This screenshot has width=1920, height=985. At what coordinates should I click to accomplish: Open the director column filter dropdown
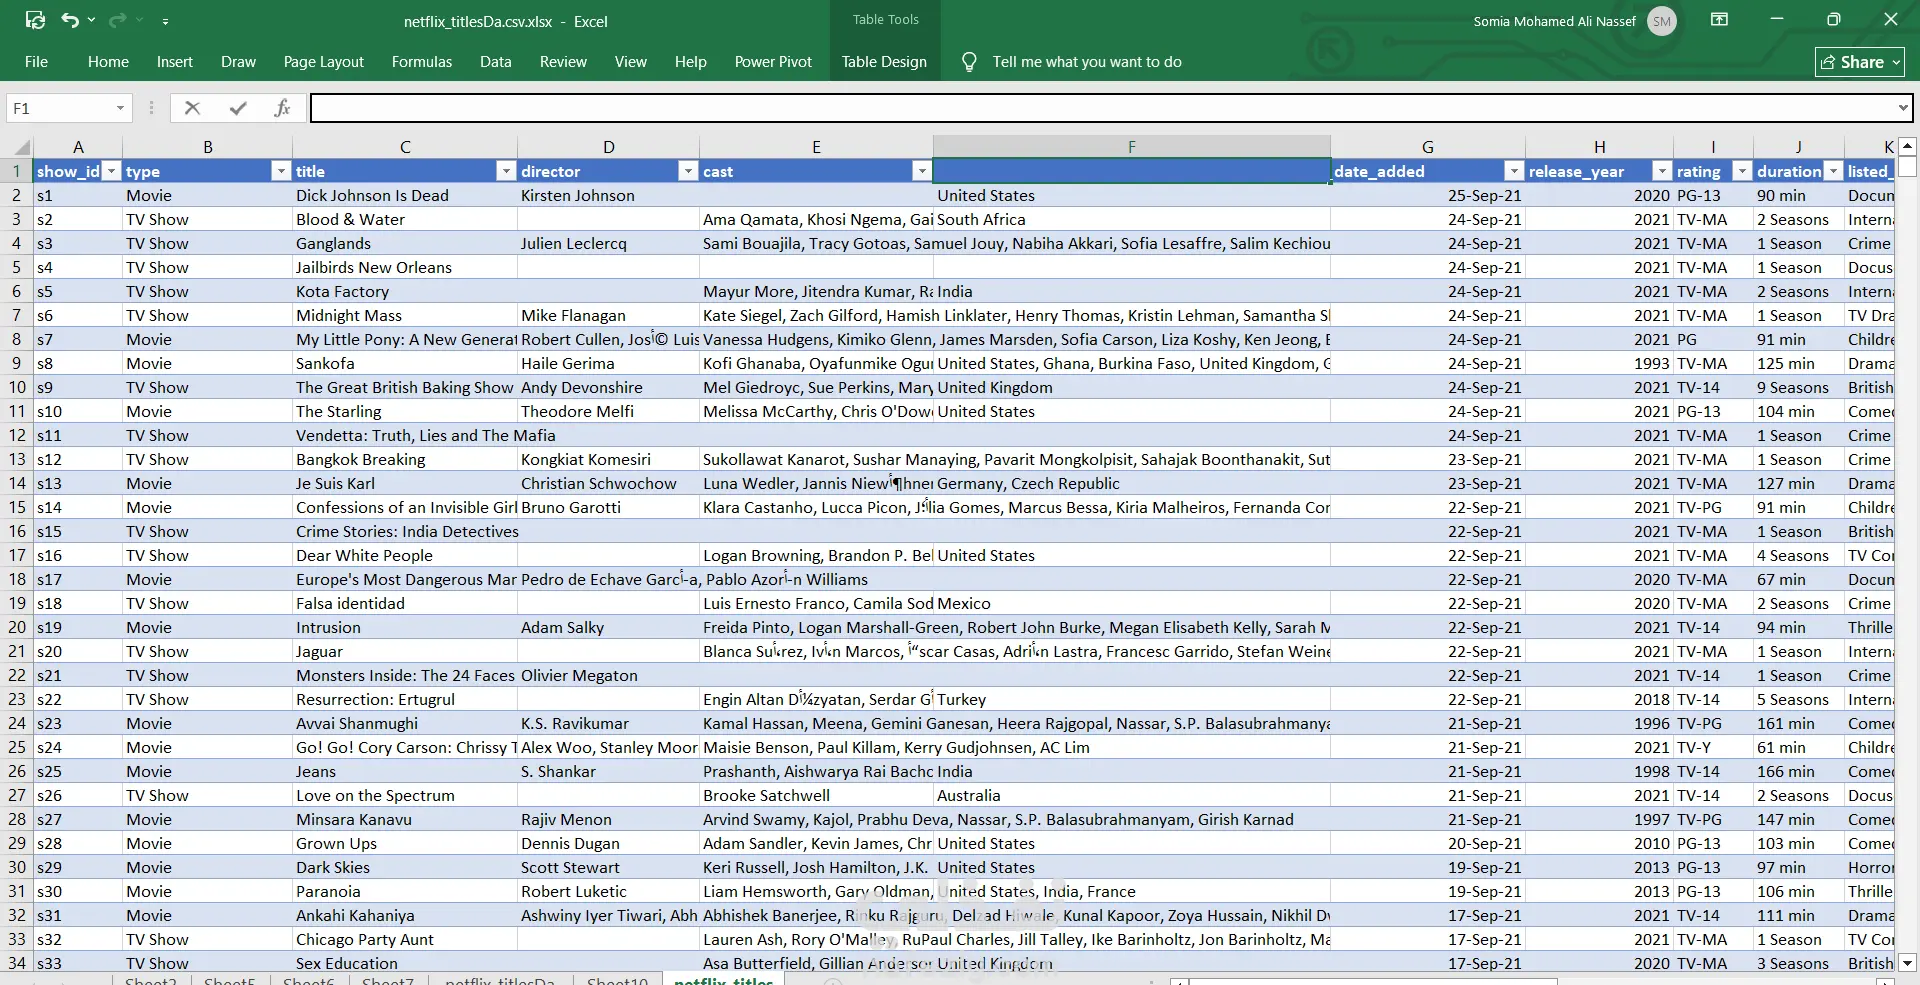[x=688, y=172]
